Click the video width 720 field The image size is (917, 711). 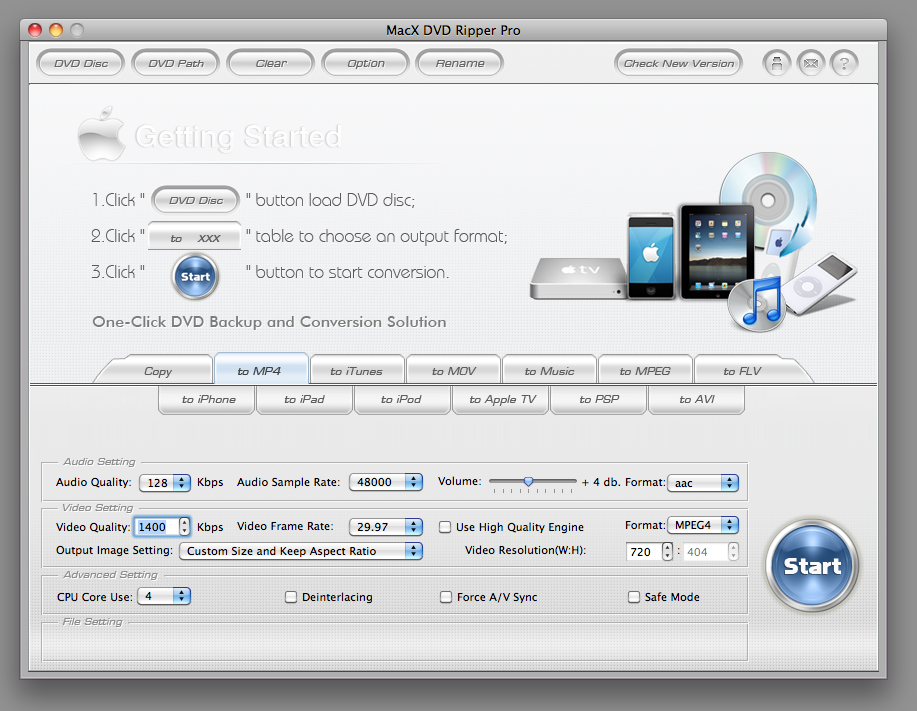pos(644,551)
